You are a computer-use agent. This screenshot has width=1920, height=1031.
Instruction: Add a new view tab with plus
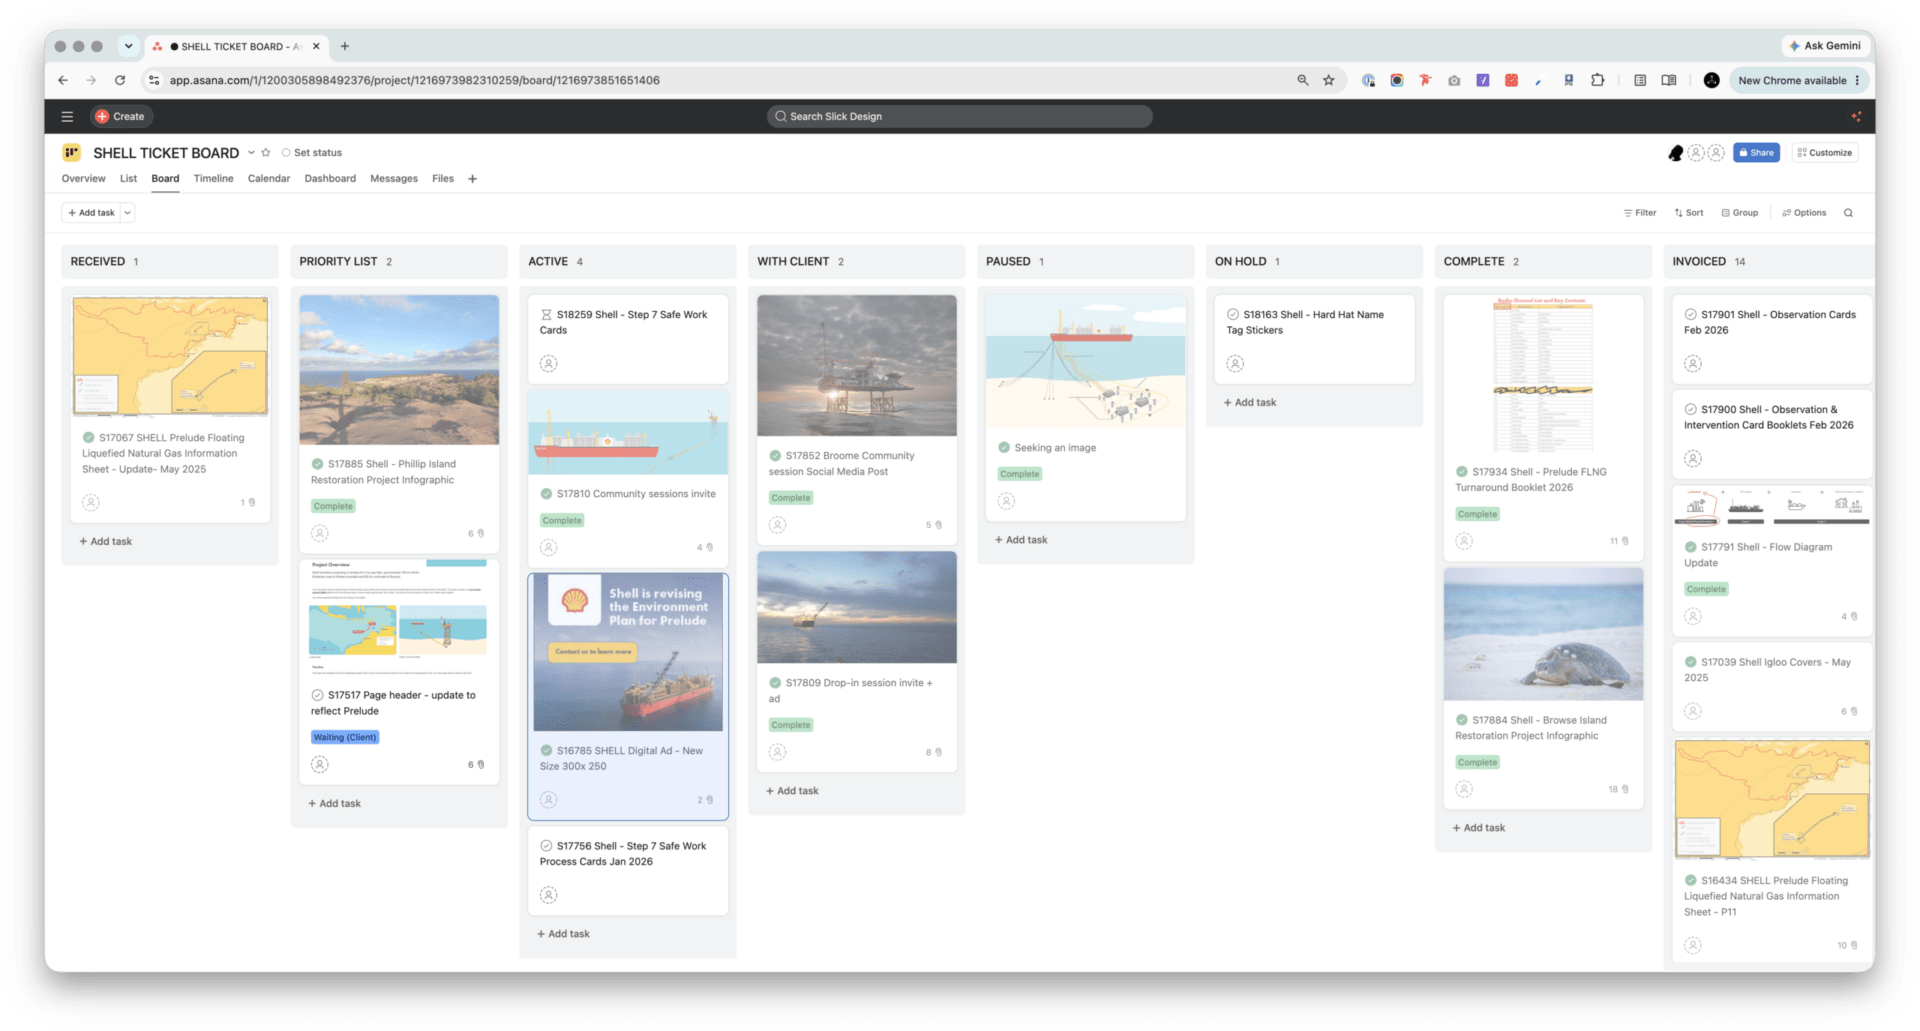pos(472,179)
